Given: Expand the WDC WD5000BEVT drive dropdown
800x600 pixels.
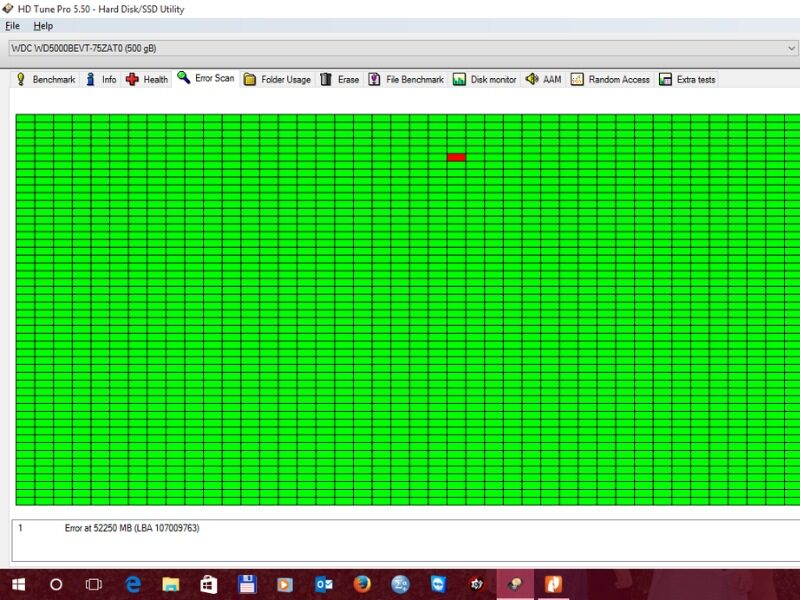Looking at the screenshot, I should coord(790,48).
